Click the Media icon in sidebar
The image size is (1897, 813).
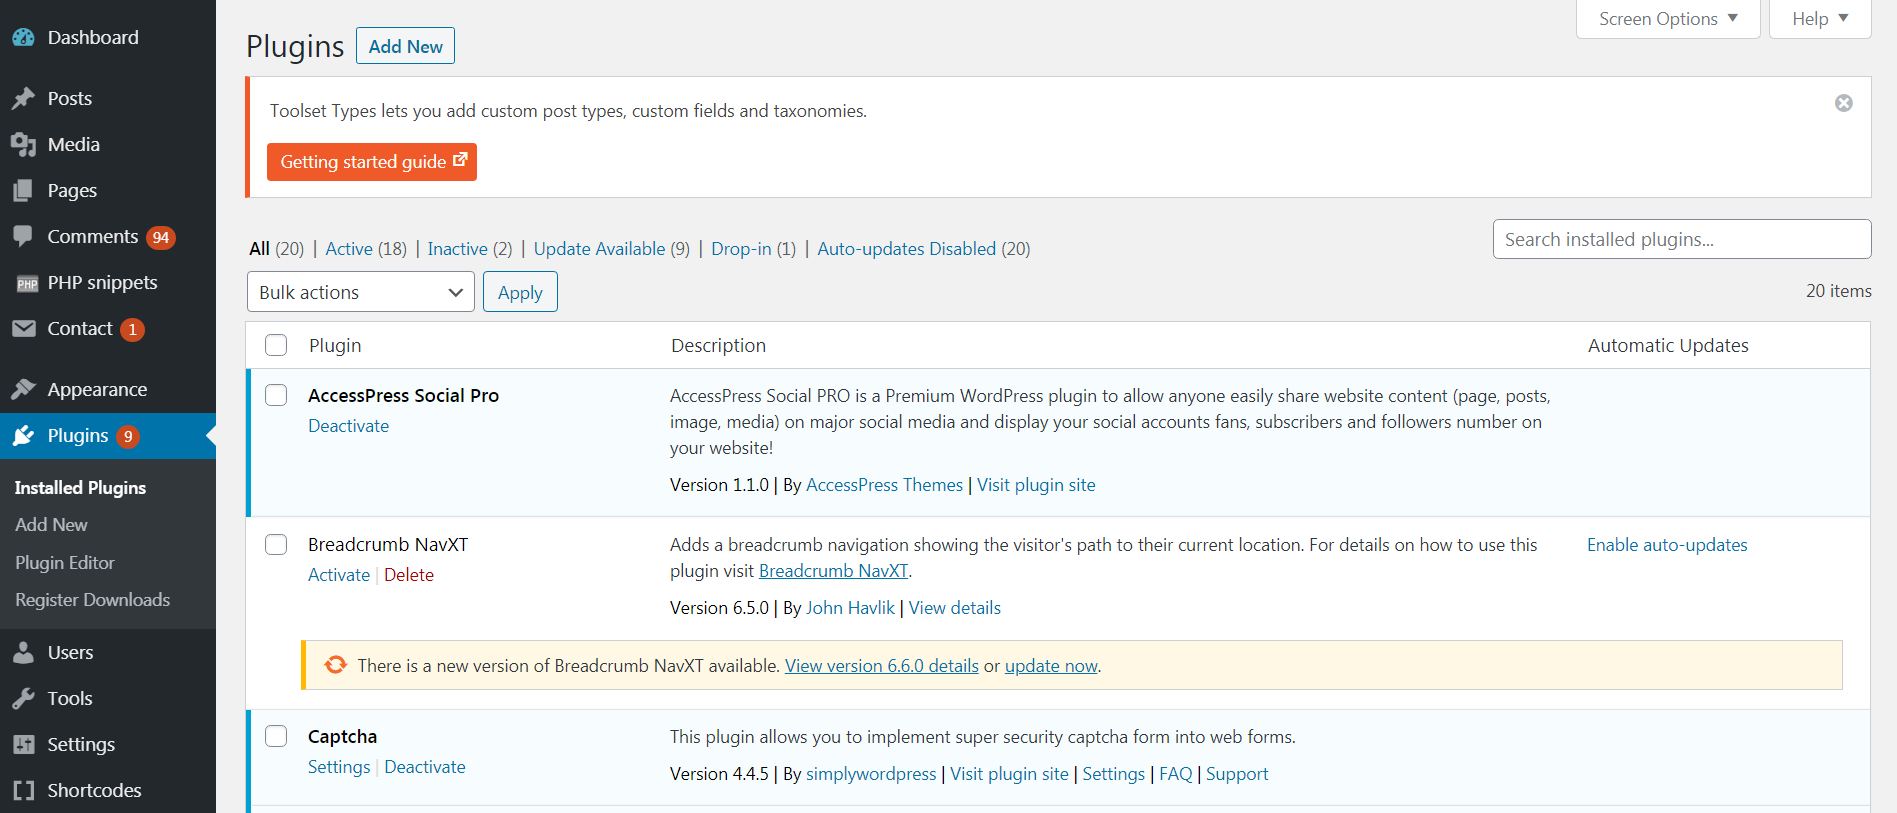pyautogui.click(x=23, y=144)
